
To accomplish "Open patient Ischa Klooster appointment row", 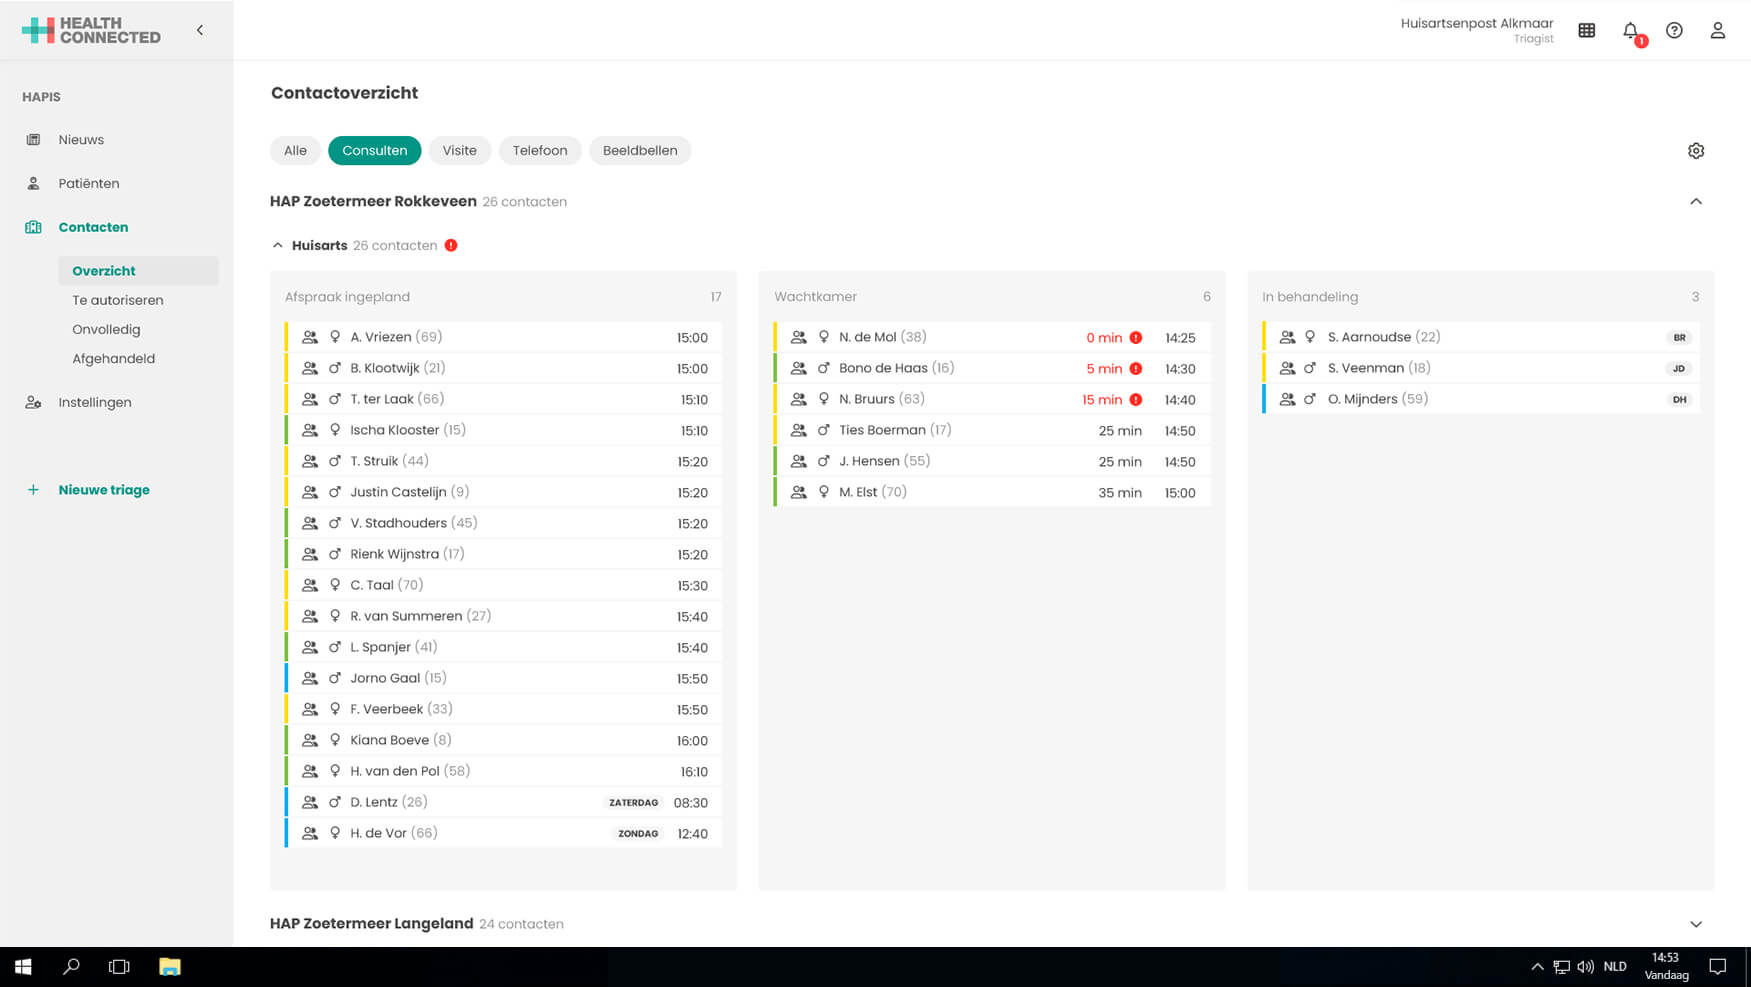I will [502, 430].
